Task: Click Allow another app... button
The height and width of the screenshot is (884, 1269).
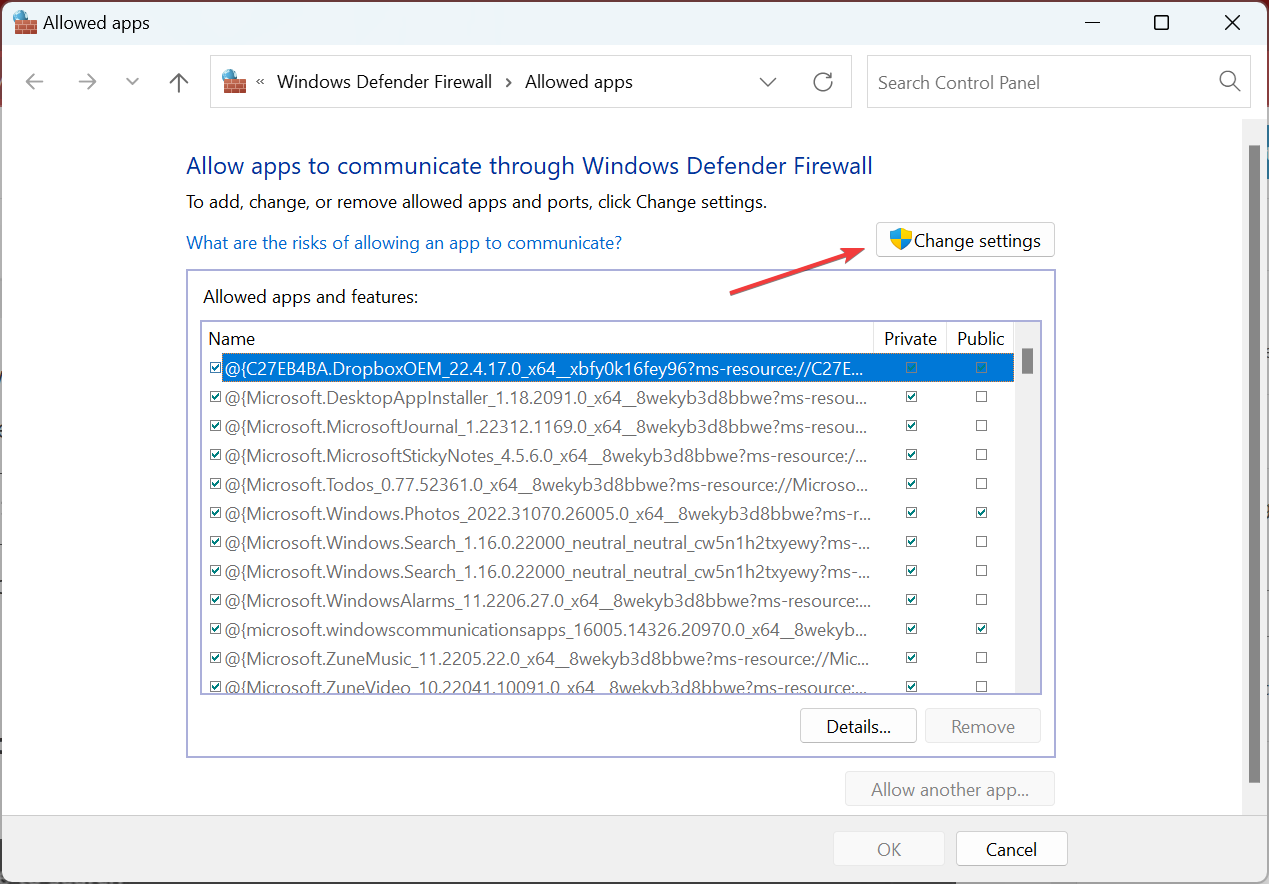Action: 949,789
